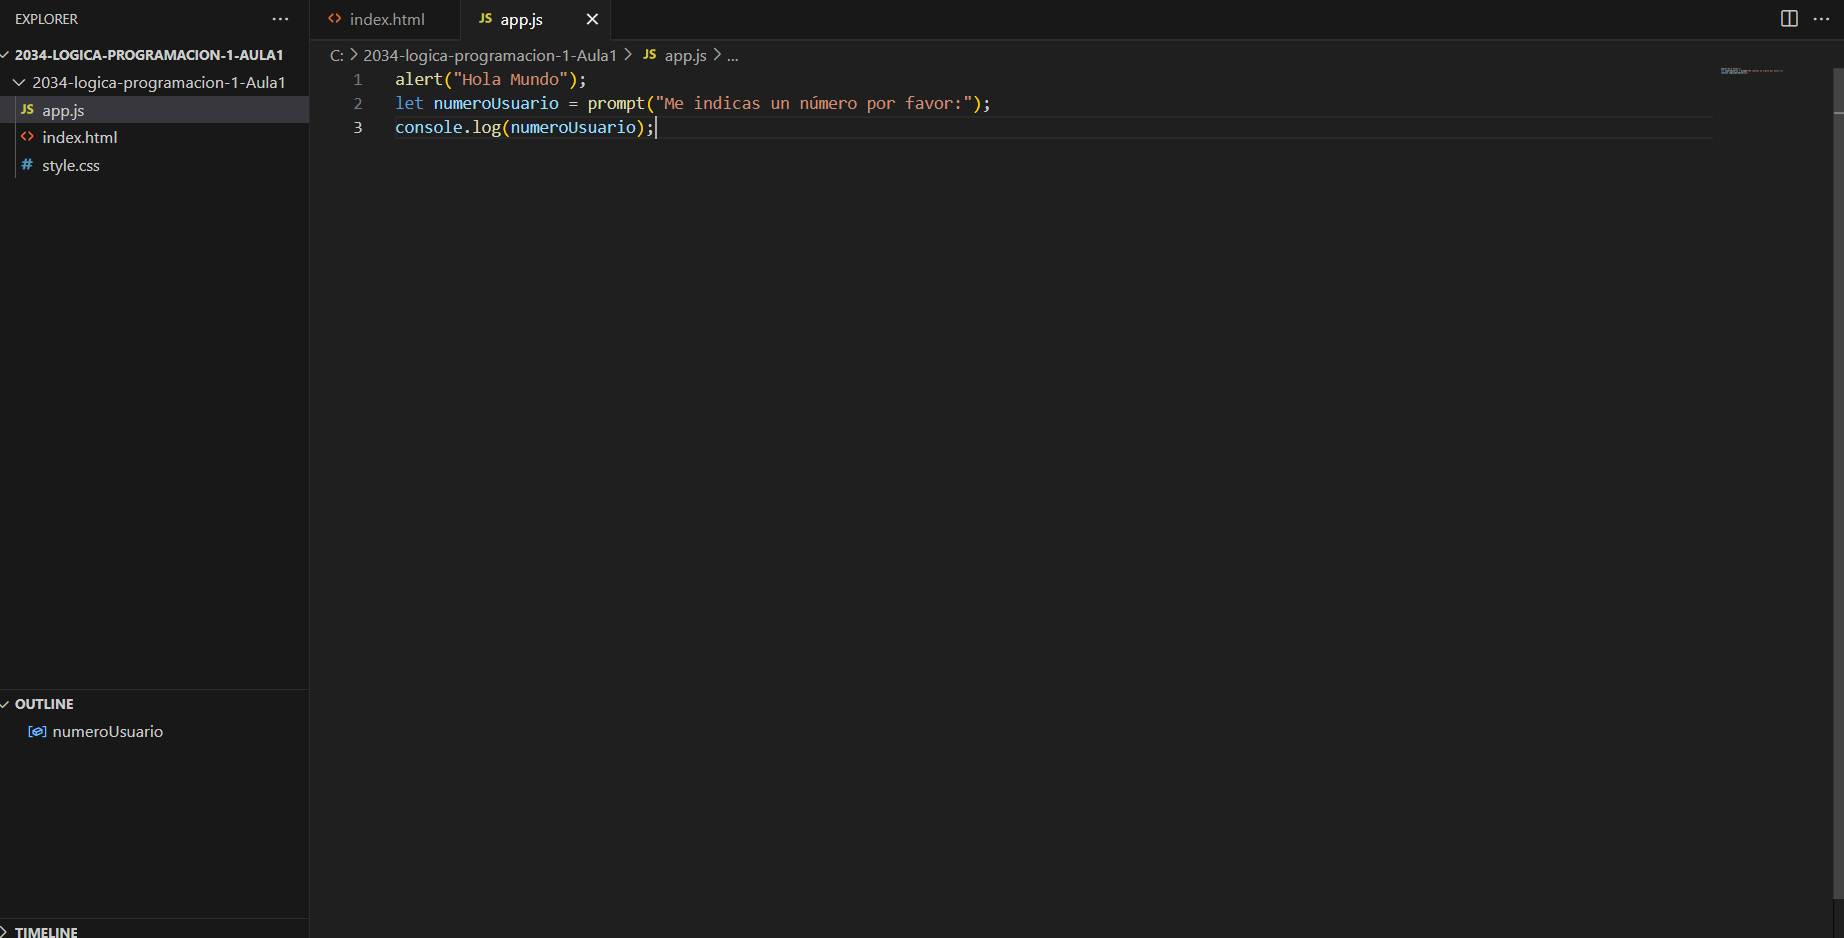Click numeroUsuario in the let declaration
Image resolution: width=1844 pixels, height=938 pixels.
pyautogui.click(x=496, y=103)
